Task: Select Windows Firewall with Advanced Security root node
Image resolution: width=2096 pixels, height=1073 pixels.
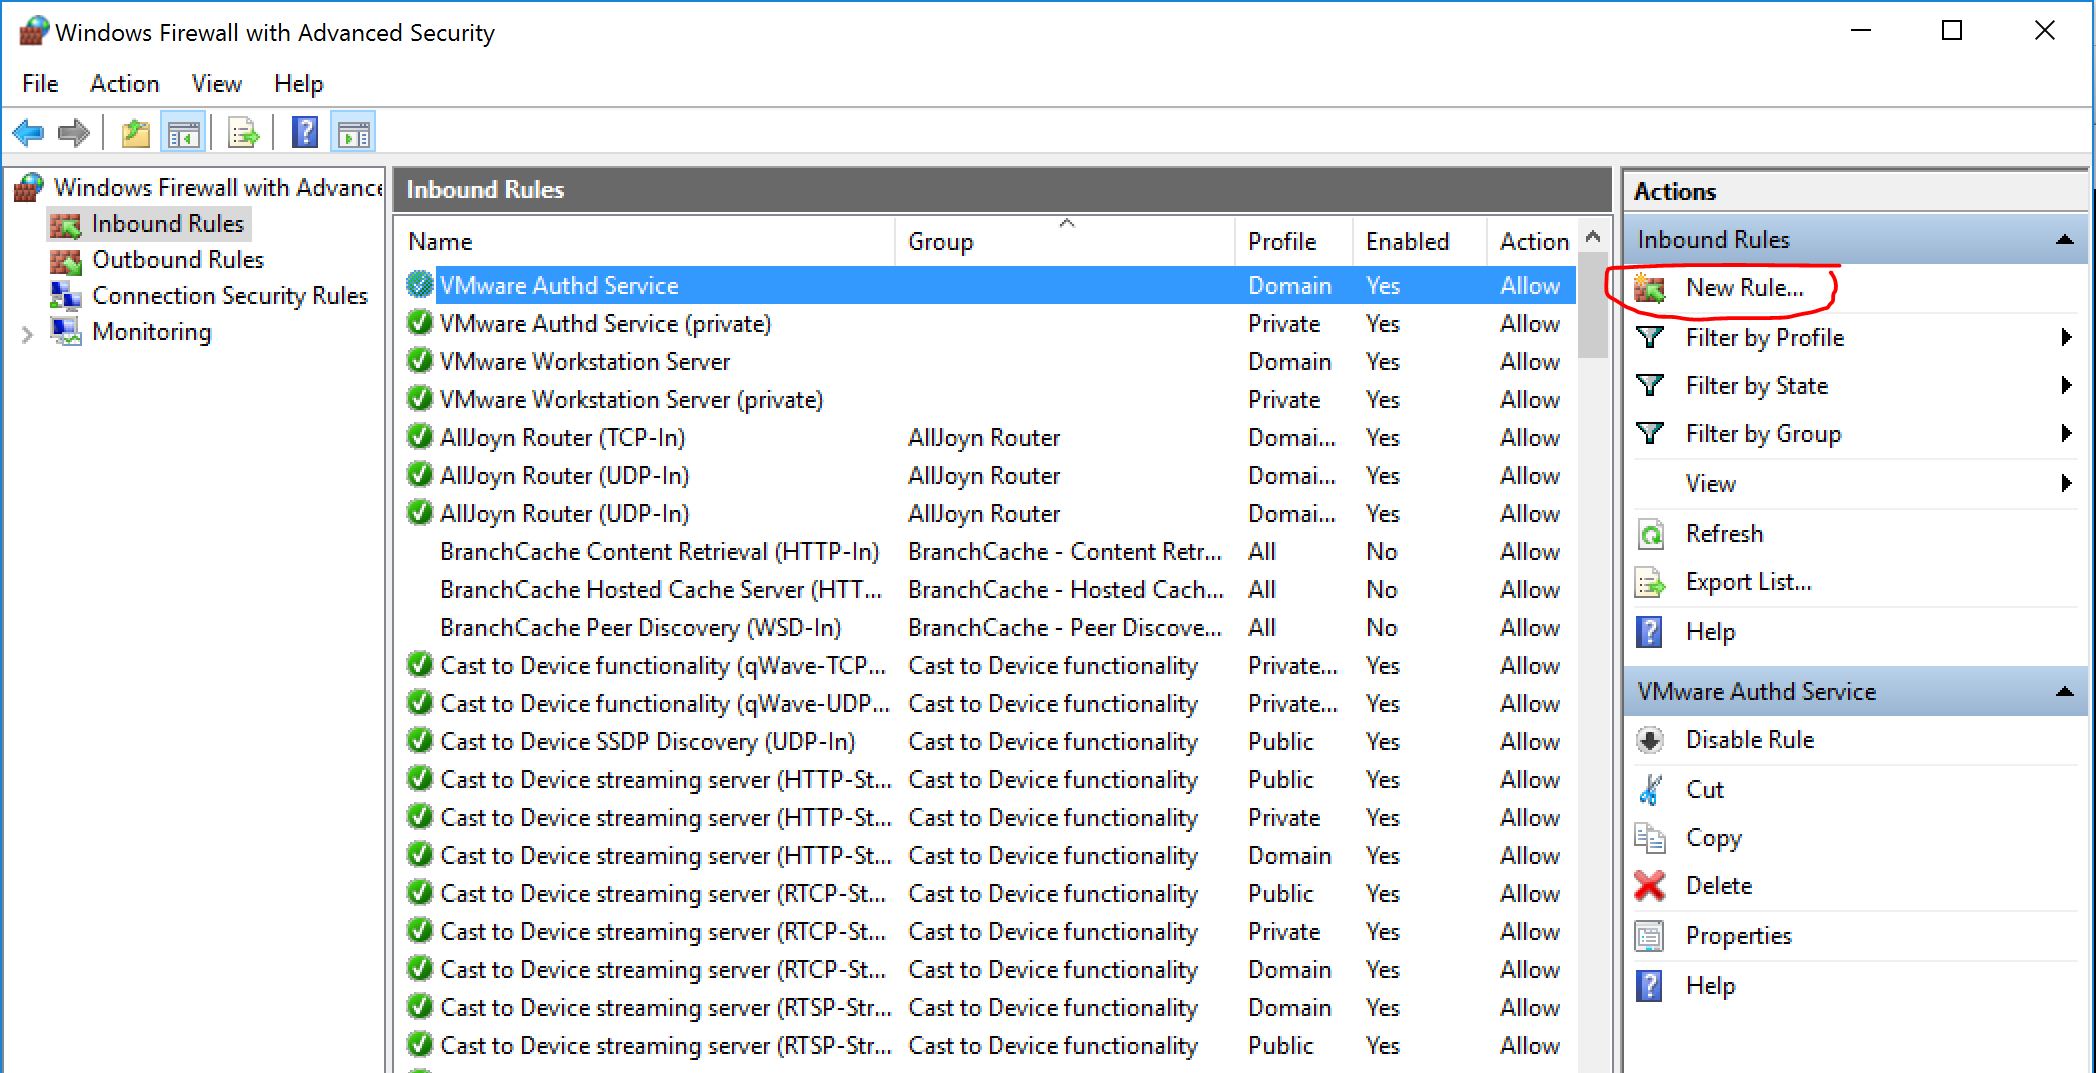Action: 218,188
